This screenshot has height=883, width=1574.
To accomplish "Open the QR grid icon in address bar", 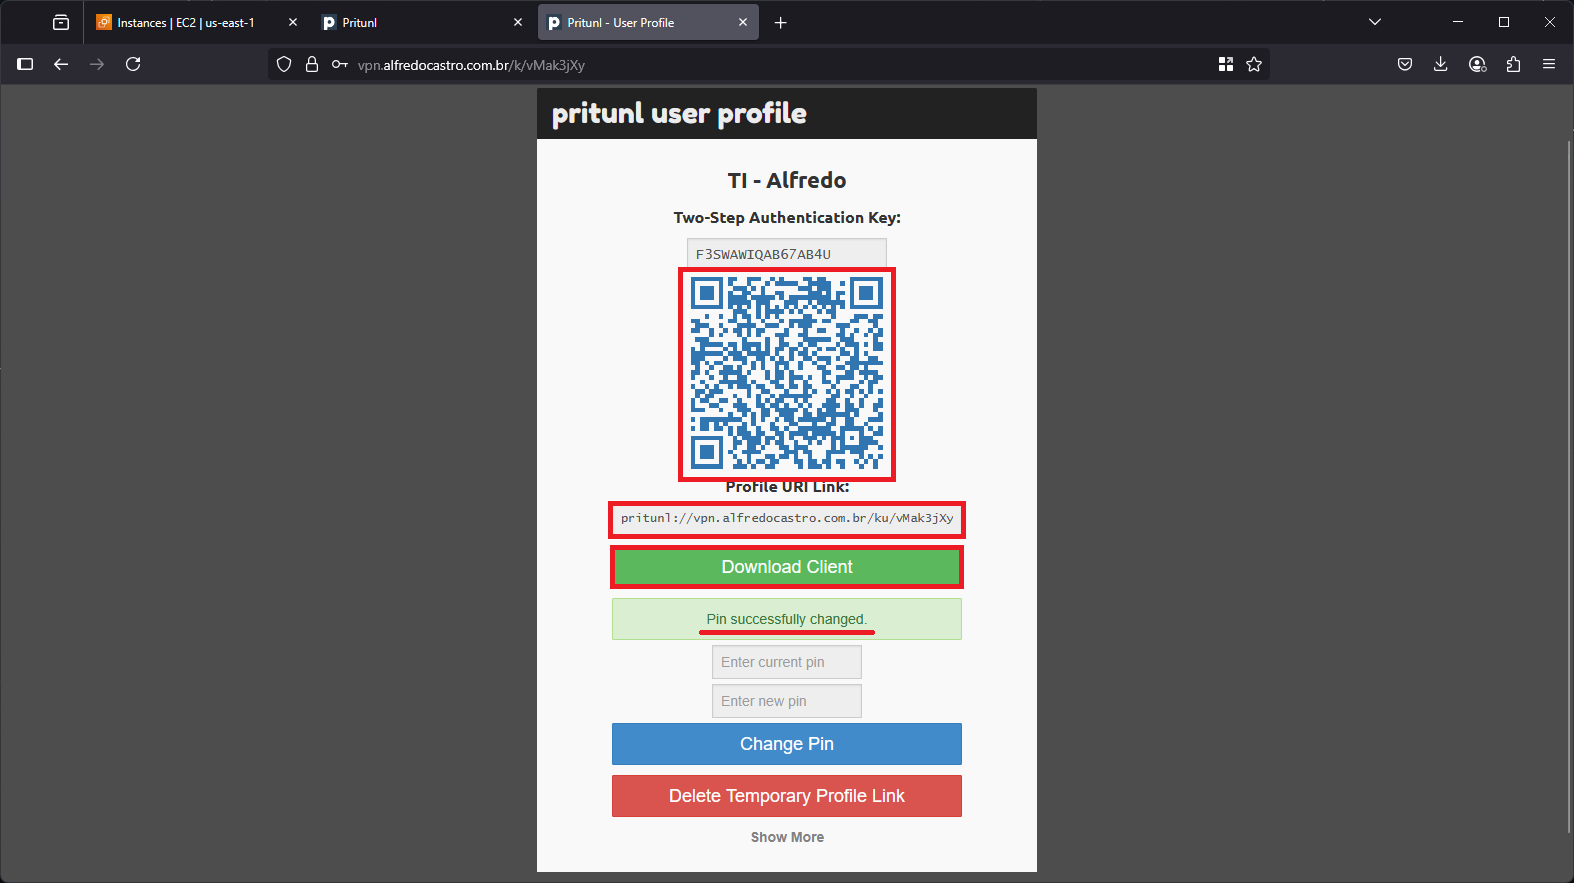I will [1226, 64].
